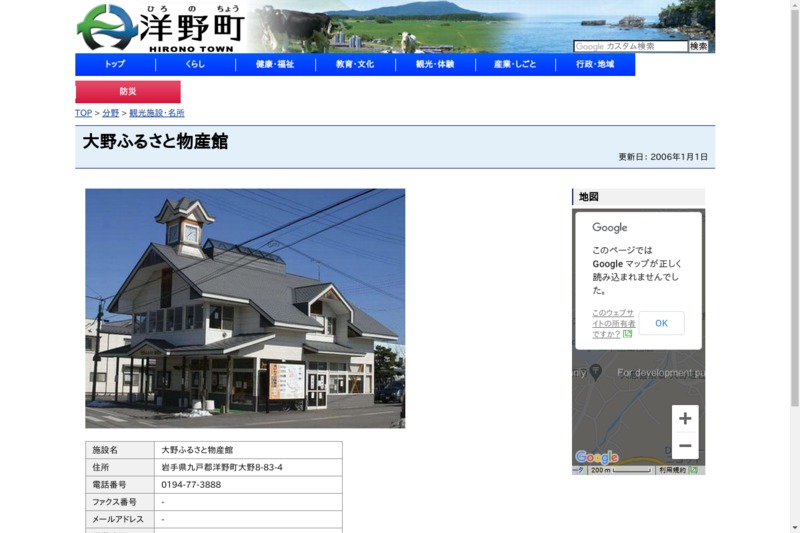The height and width of the screenshot is (533, 800).
Task: Open the 行政・地域 menu
Action: [x=595, y=64]
